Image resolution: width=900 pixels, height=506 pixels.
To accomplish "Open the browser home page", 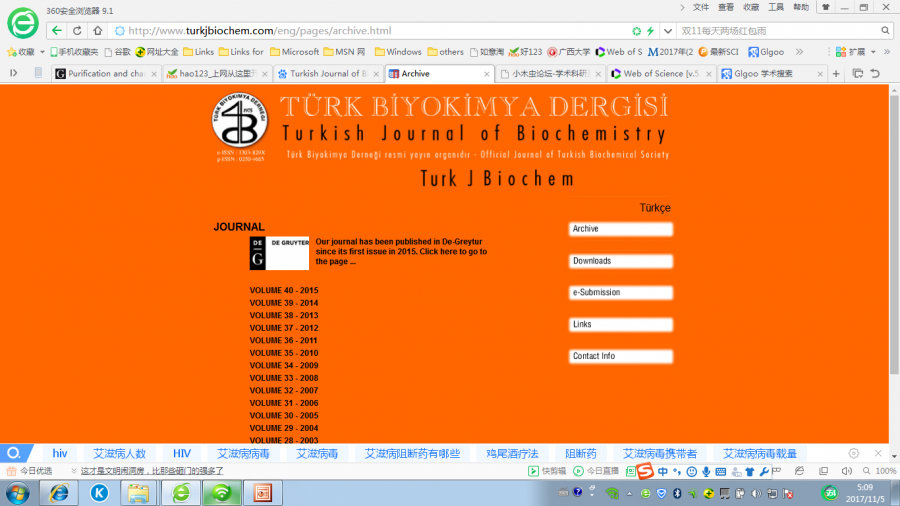I will coord(98,30).
